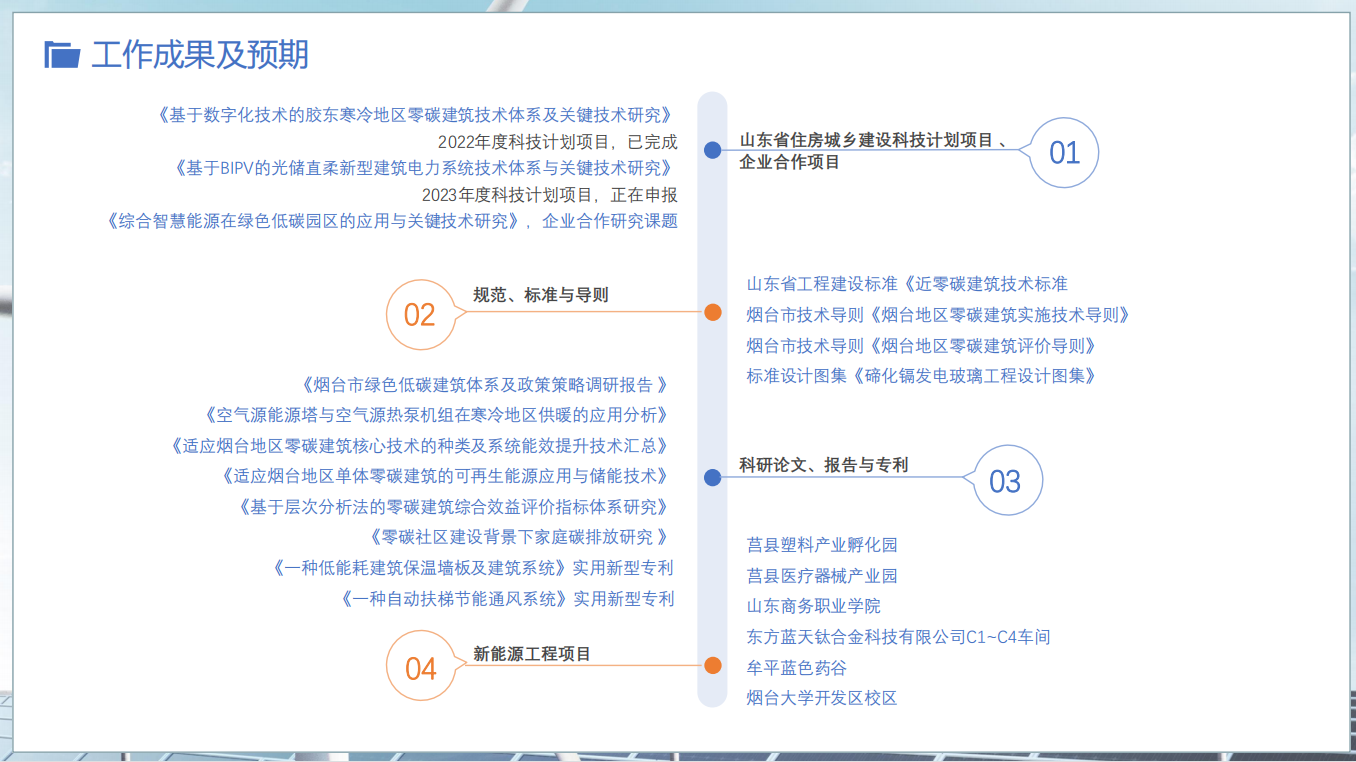The height and width of the screenshot is (762, 1356).
Task: Click the text 莒县塑料产业孵化园
Action: pyautogui.click(x=822, y=545)
